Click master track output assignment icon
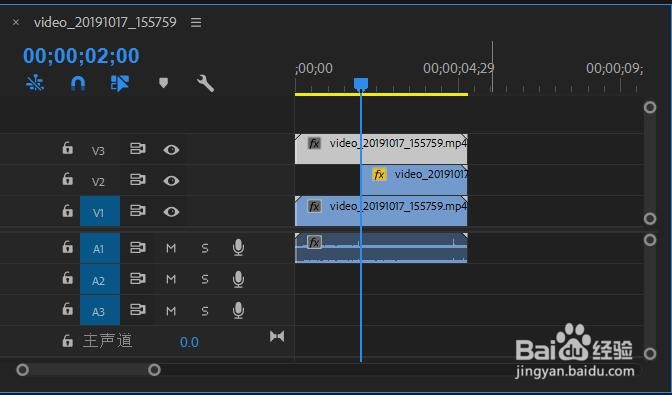Viewport: 672px width, 395px height. point(277,336)
